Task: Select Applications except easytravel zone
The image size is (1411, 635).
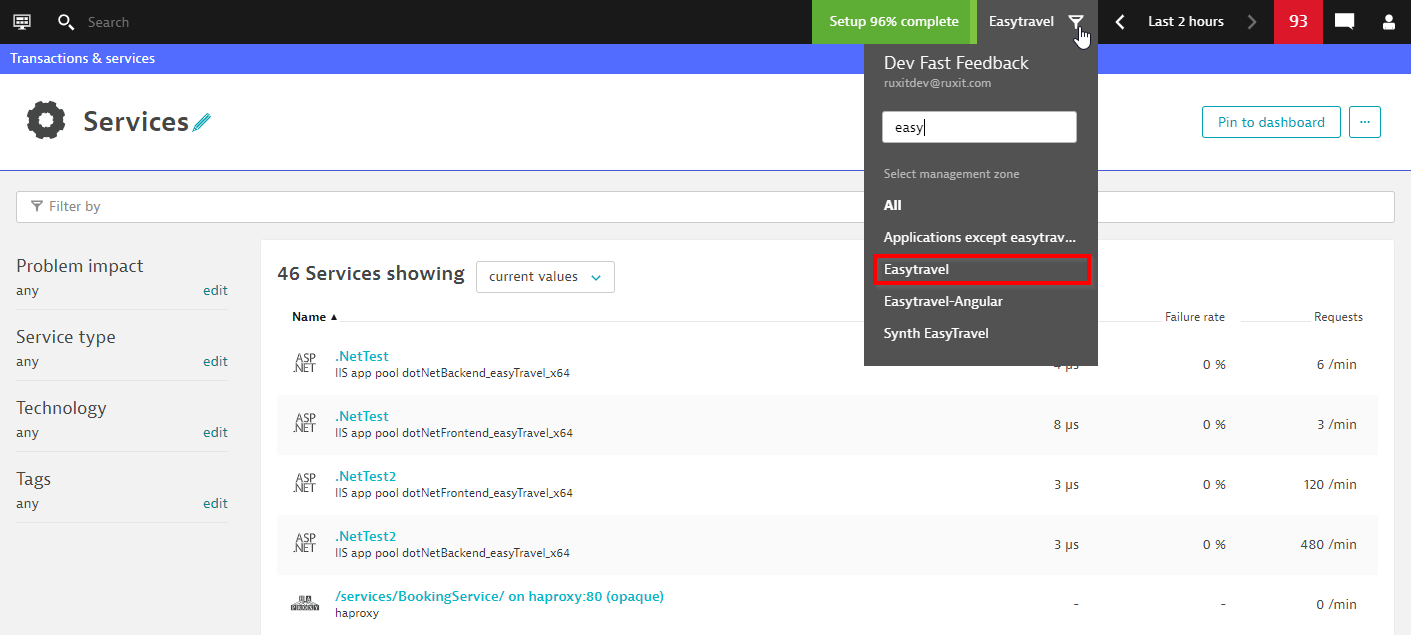Action: pos(980,237)
